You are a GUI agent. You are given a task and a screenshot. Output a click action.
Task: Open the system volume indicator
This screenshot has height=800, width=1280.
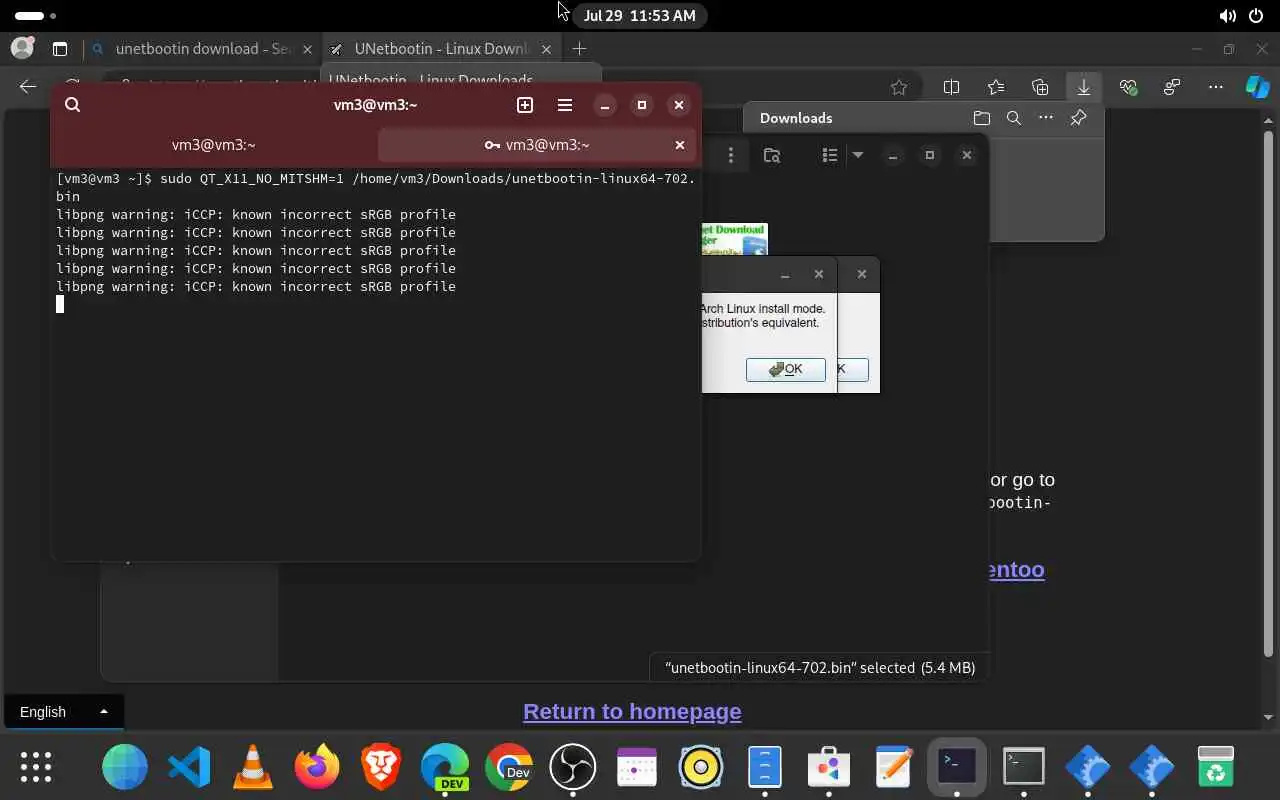click(x=1227, y=16)
